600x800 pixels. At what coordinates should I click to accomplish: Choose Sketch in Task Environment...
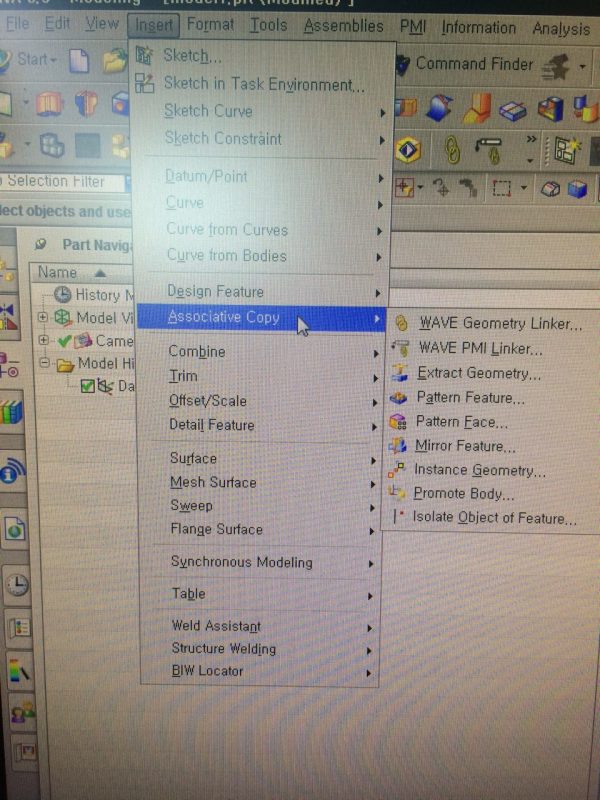[263, 84]
